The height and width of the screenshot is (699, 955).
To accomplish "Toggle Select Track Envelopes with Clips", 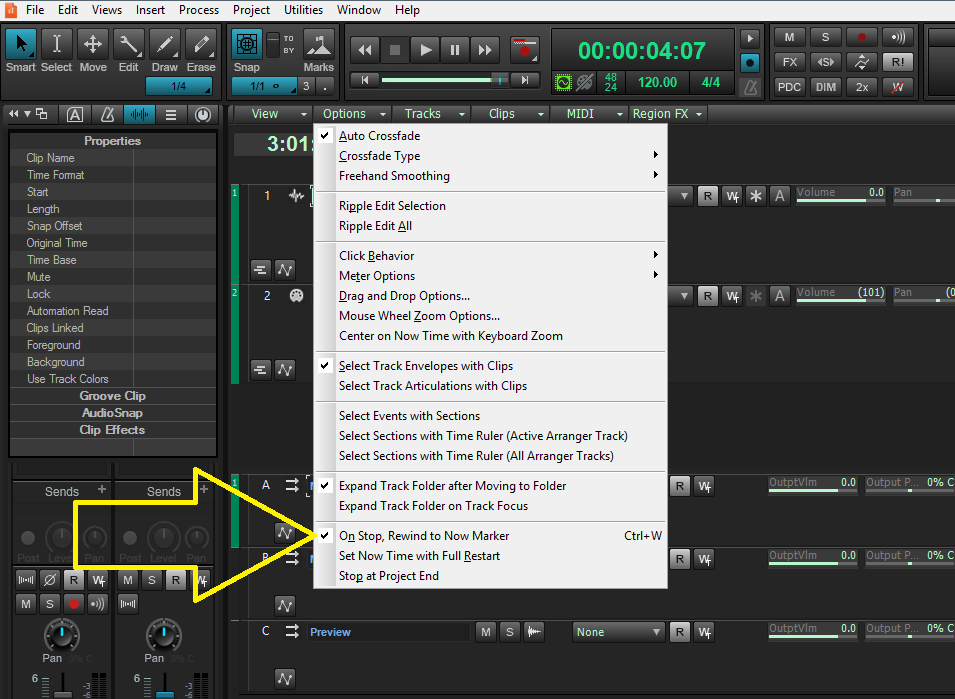I will (490, 366).
